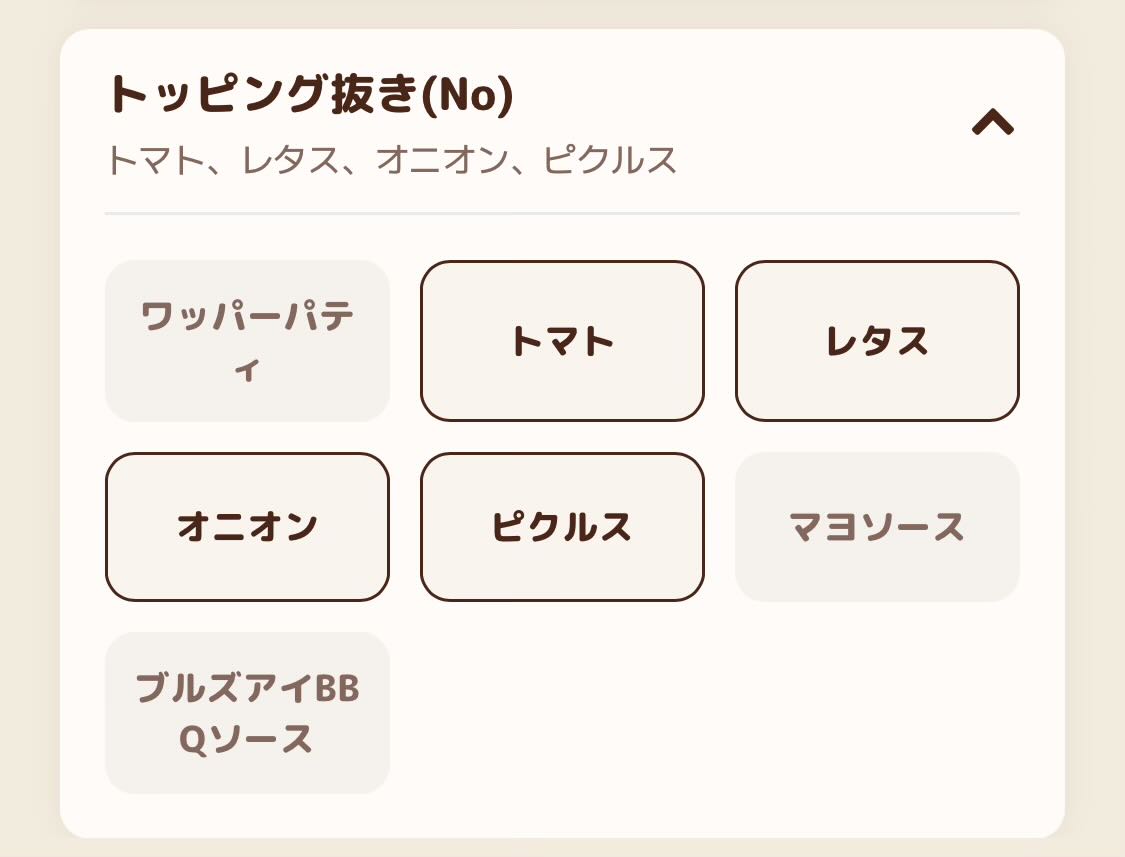Click the Onion (オニオン) button
The width and height of the screenshot is (1125, 857).
click(x=247, y=527)
